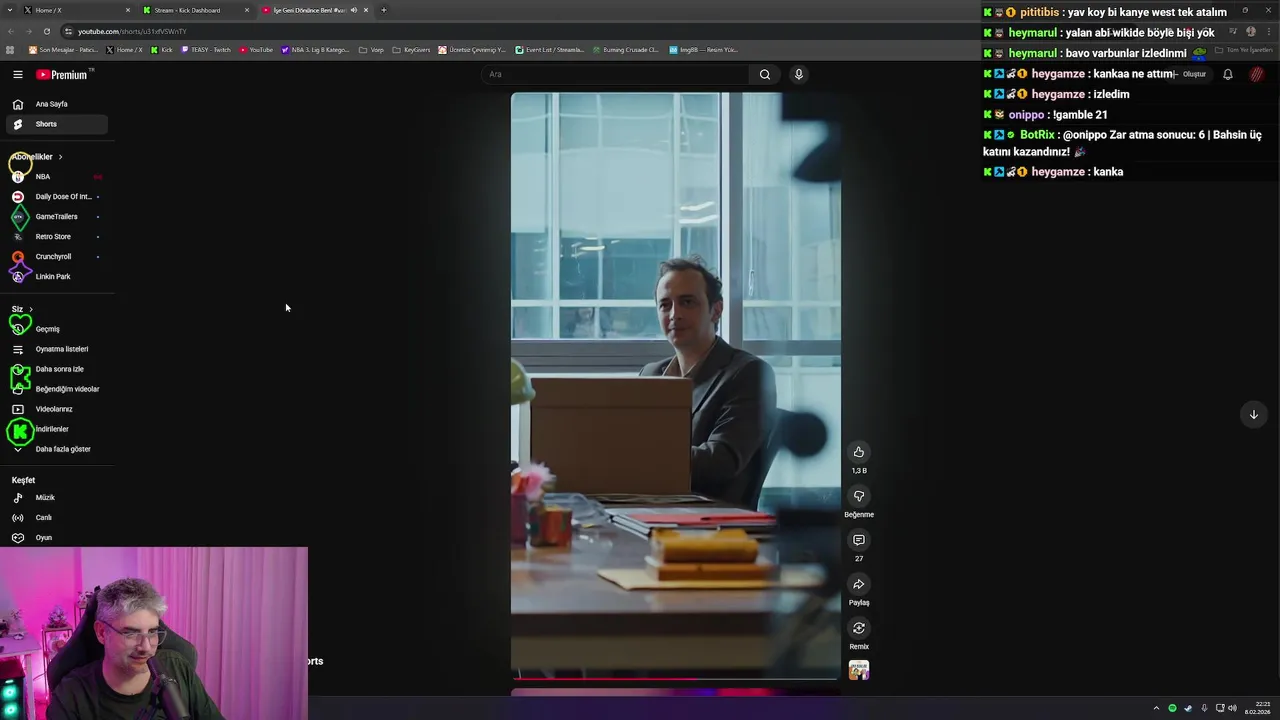Open Daha sonra izle list

pyautogui.click(x=56, y=369)
